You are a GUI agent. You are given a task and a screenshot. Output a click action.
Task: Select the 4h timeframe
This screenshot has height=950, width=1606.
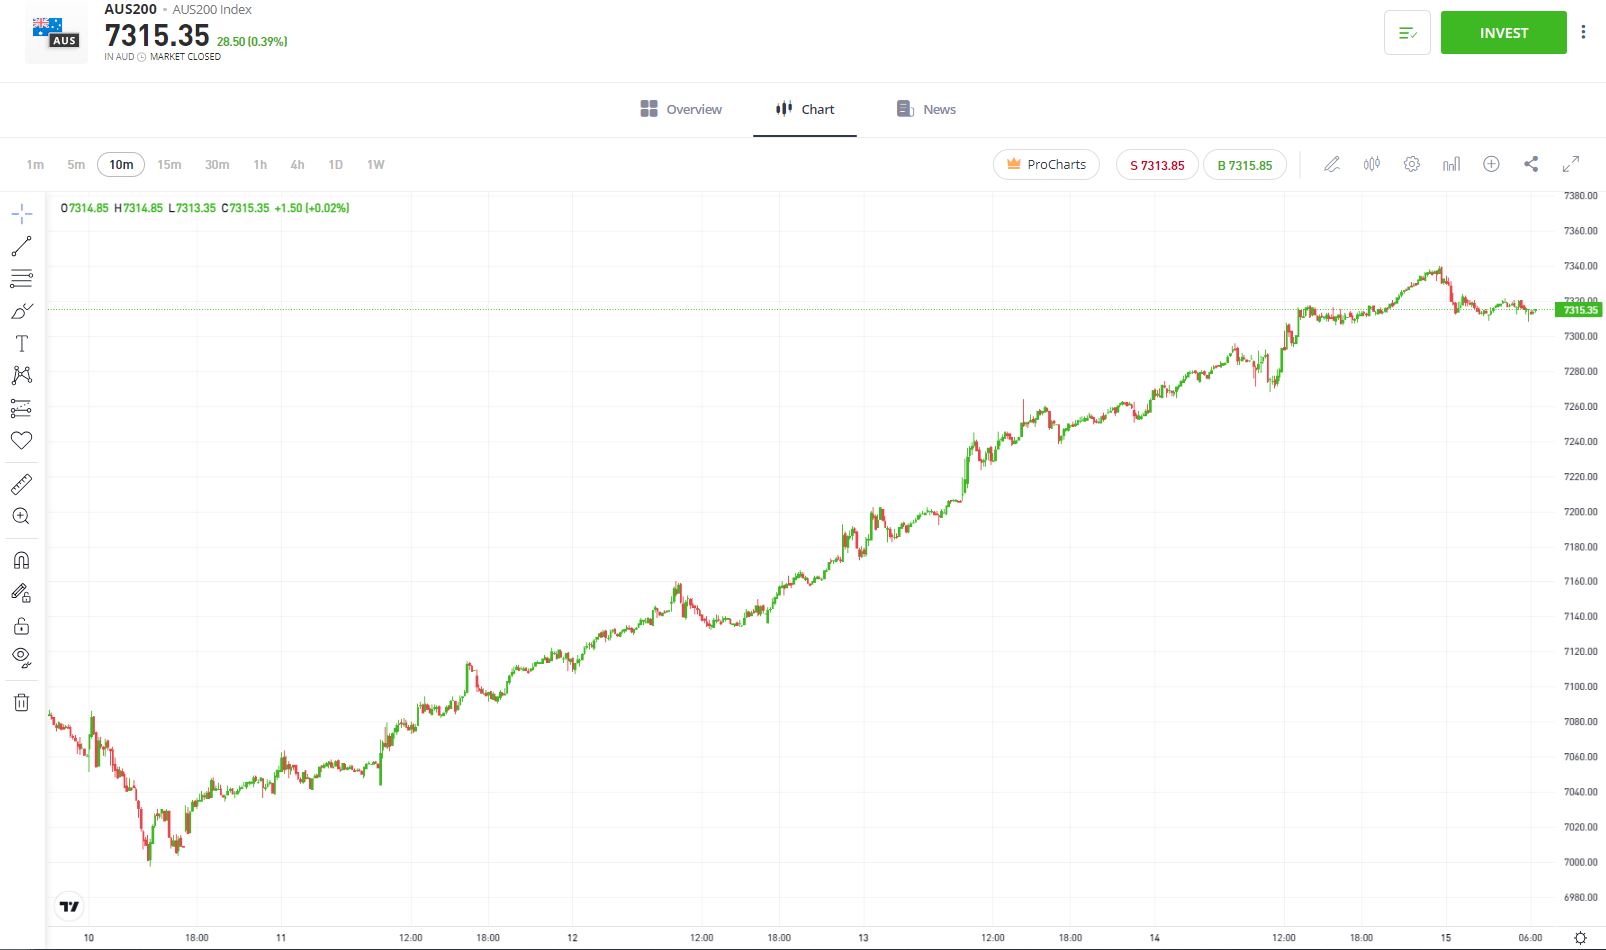pyautogui.click(x=297, y=165)
